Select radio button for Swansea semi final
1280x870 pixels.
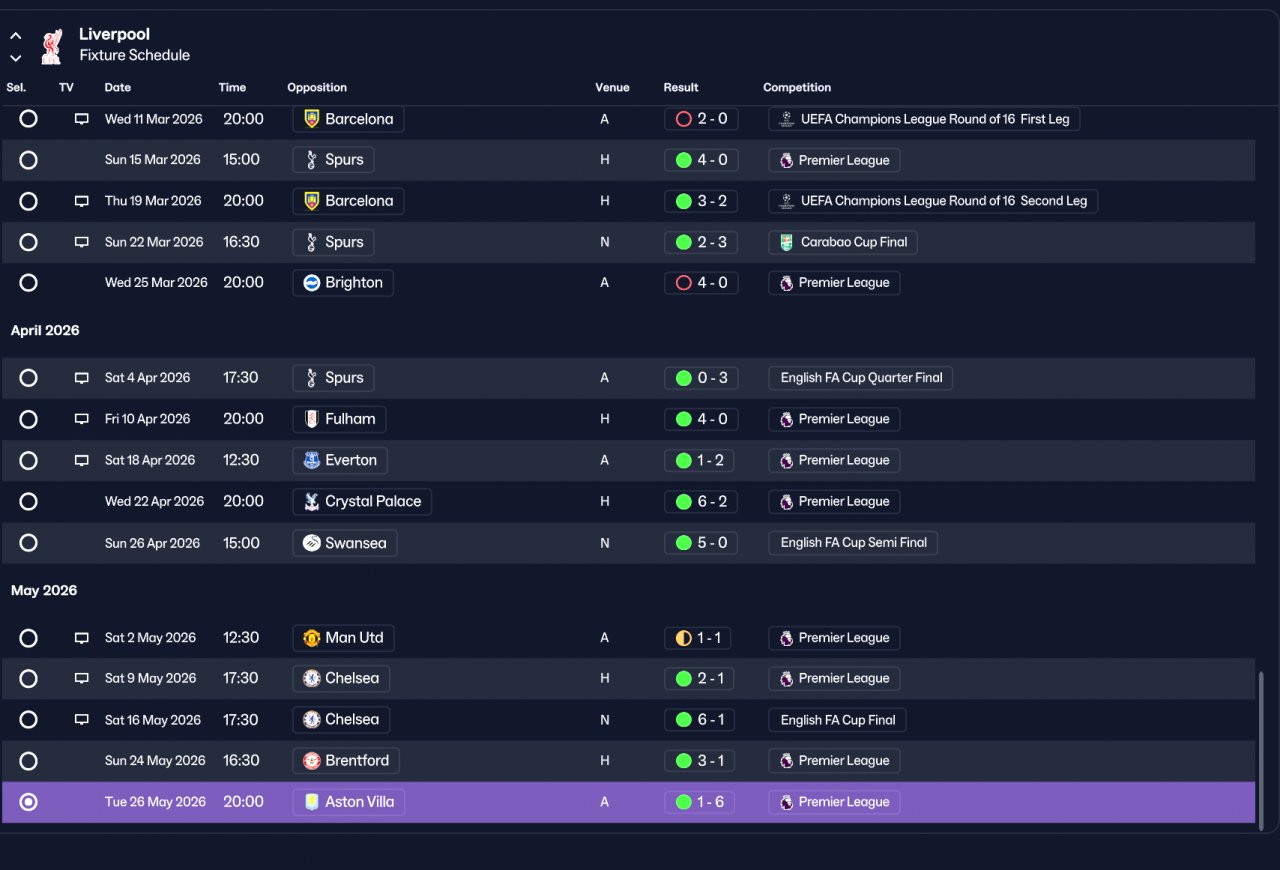pos(28,543)
